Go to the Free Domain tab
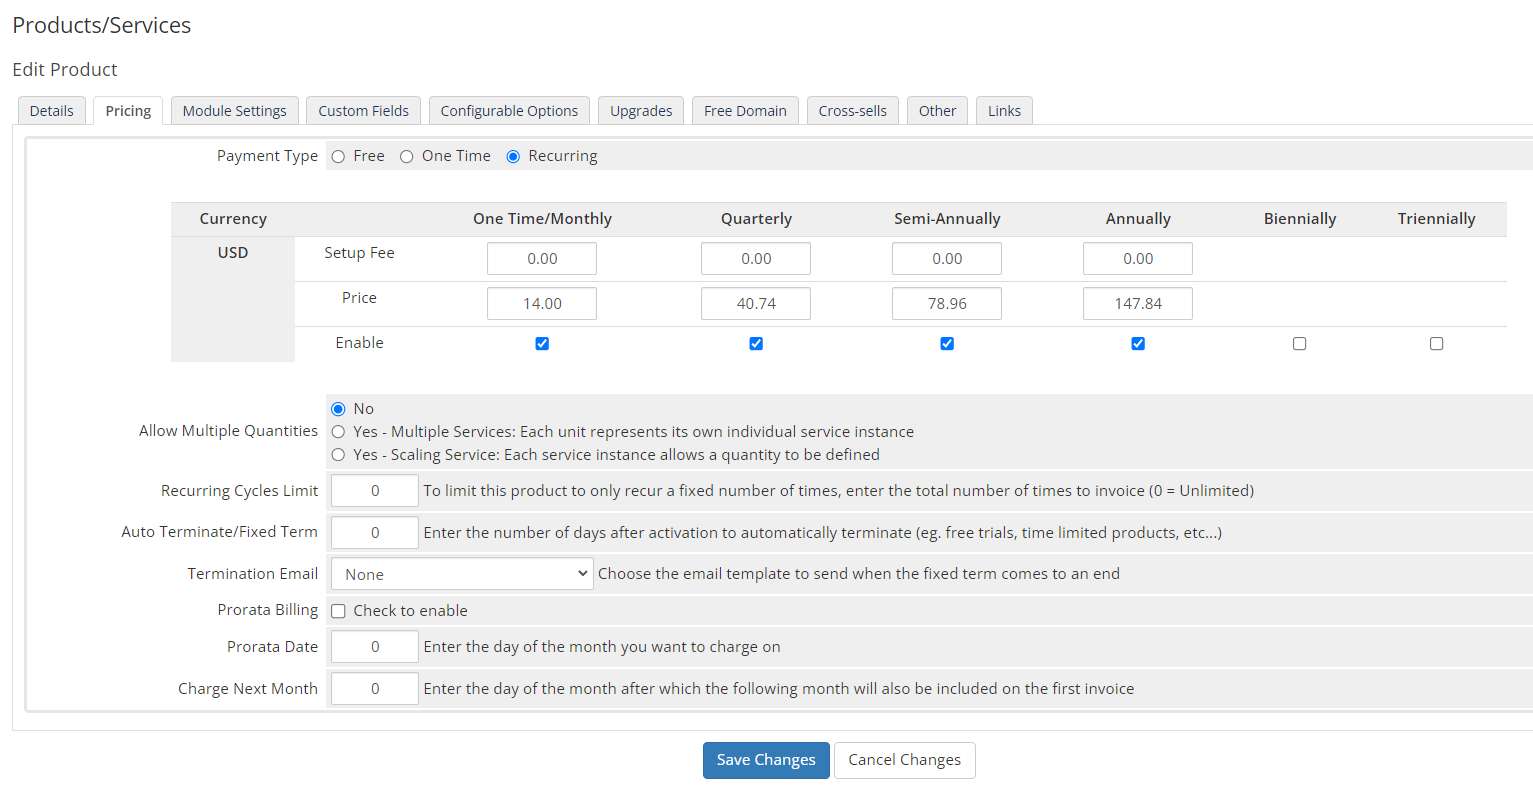Viewport: 1533px width, 795px height. 745,111
